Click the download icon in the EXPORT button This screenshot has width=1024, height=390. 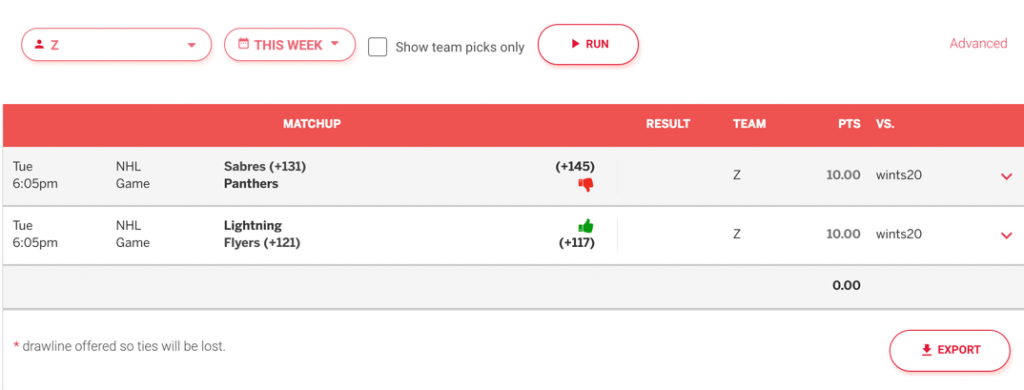pos(926,350)
